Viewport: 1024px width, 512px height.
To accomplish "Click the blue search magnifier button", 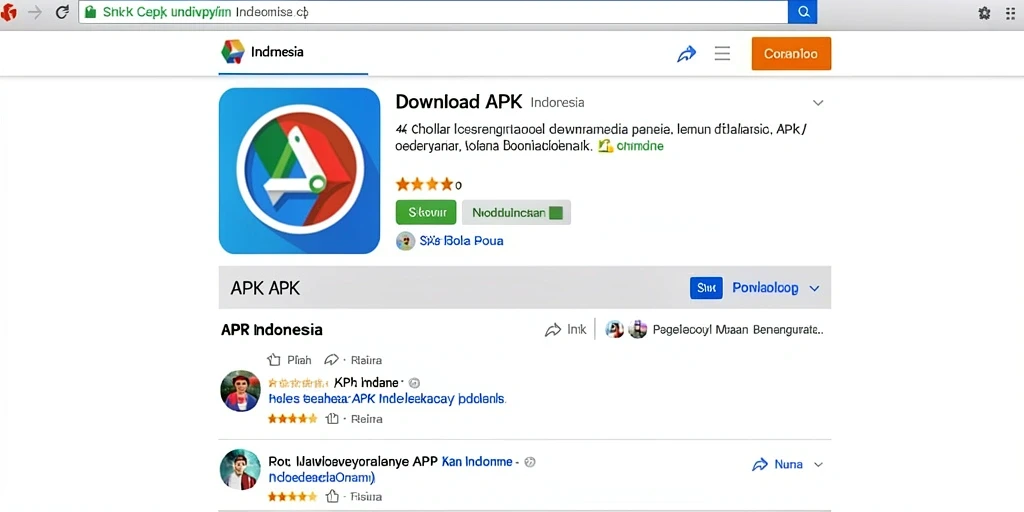I will (803, 12).
